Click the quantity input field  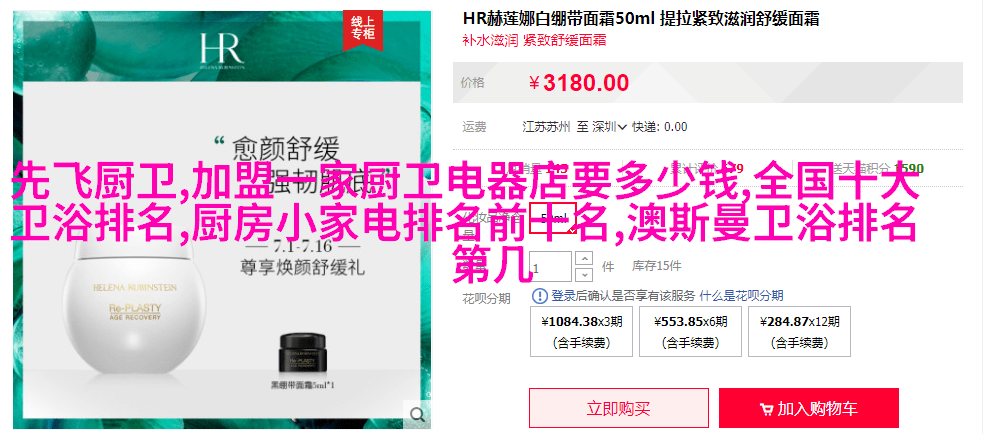pyautogui.click(x=551, y=267)
